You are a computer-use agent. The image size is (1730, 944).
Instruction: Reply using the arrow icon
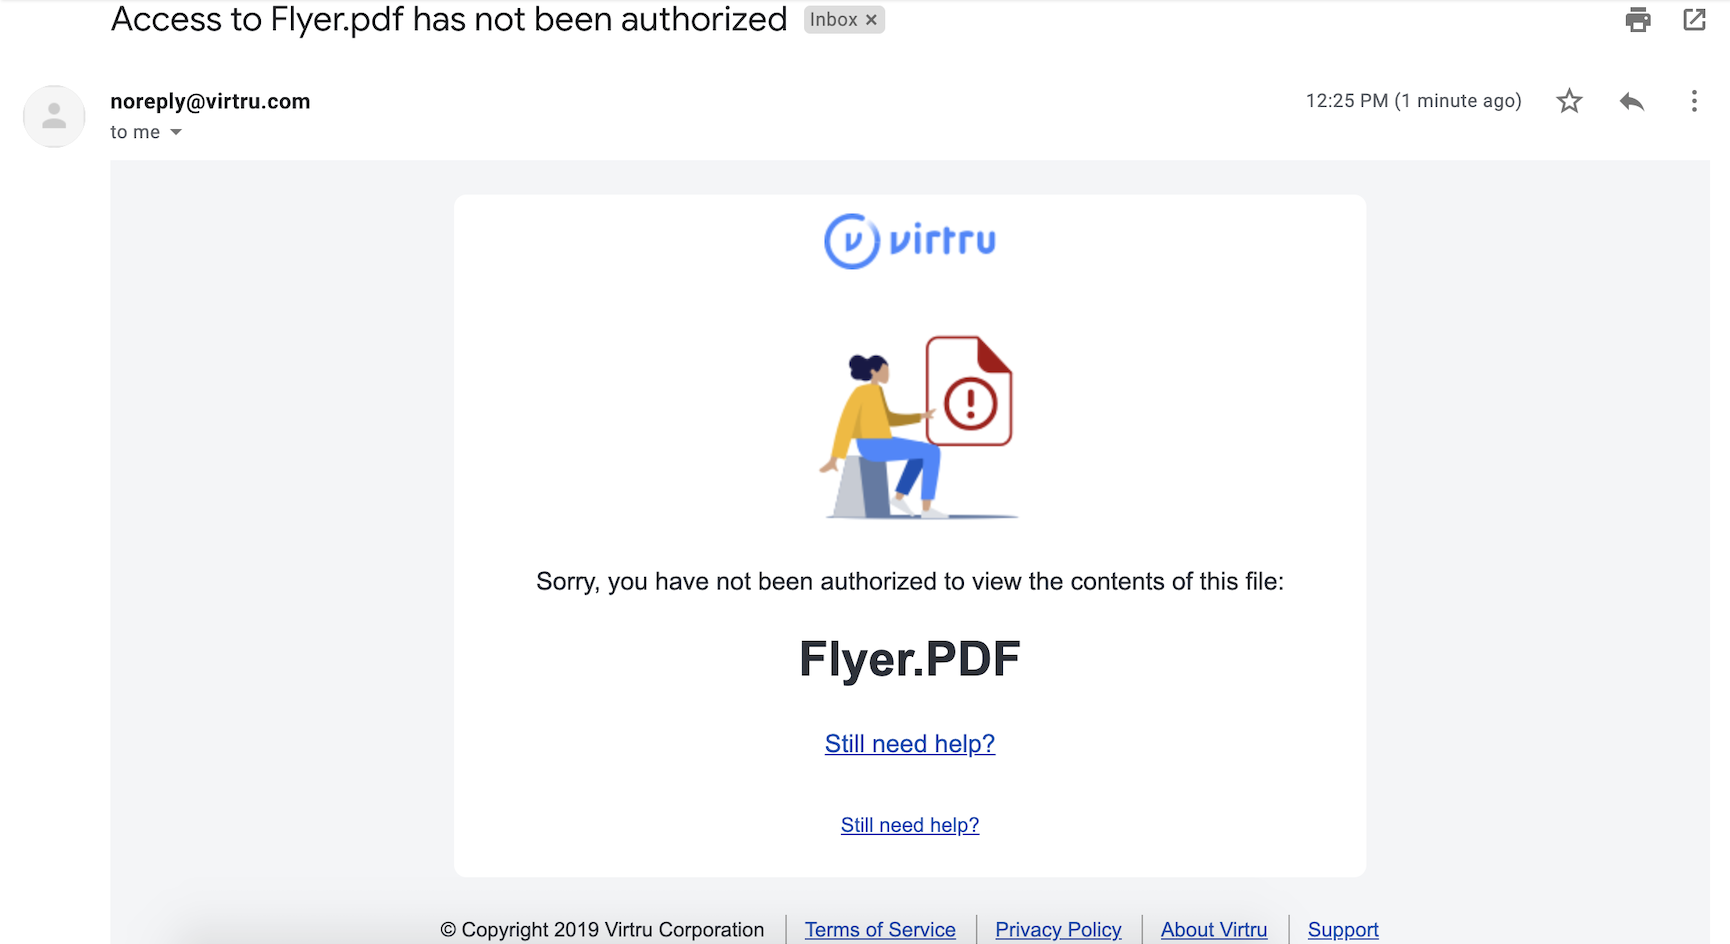(x=1632, y=101)
